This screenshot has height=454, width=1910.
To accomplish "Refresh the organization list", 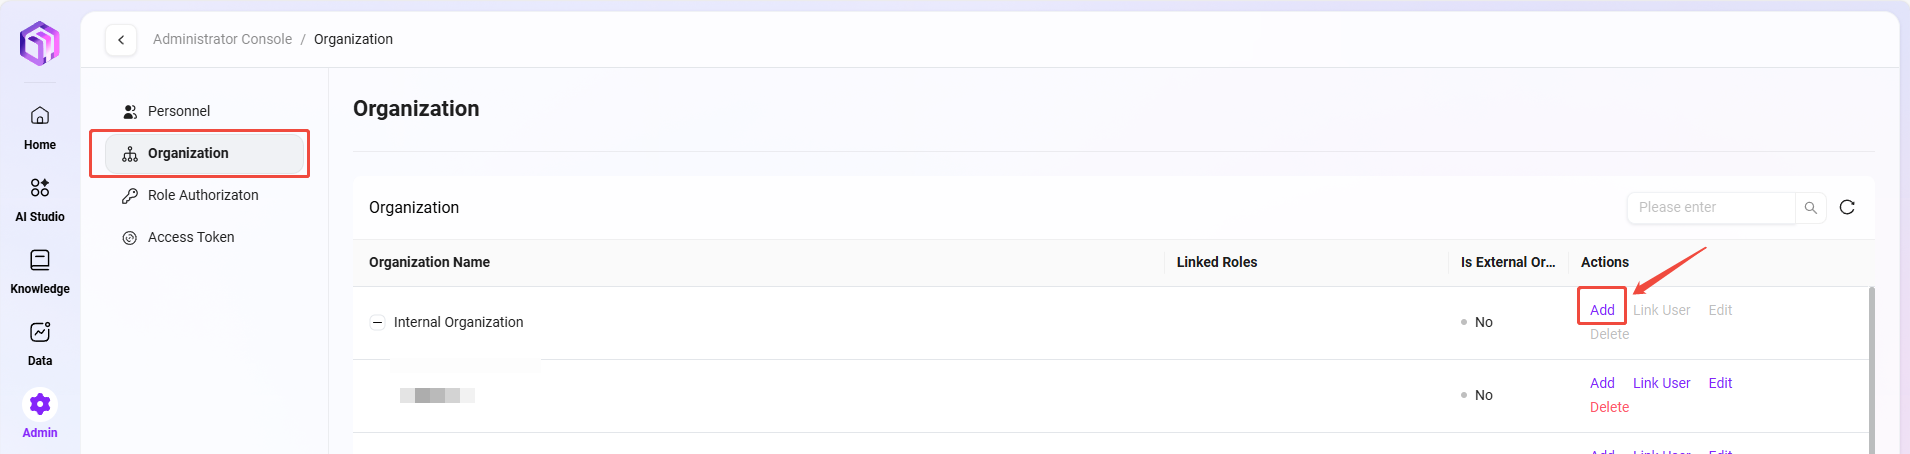I will click(x=1847, y=207).
